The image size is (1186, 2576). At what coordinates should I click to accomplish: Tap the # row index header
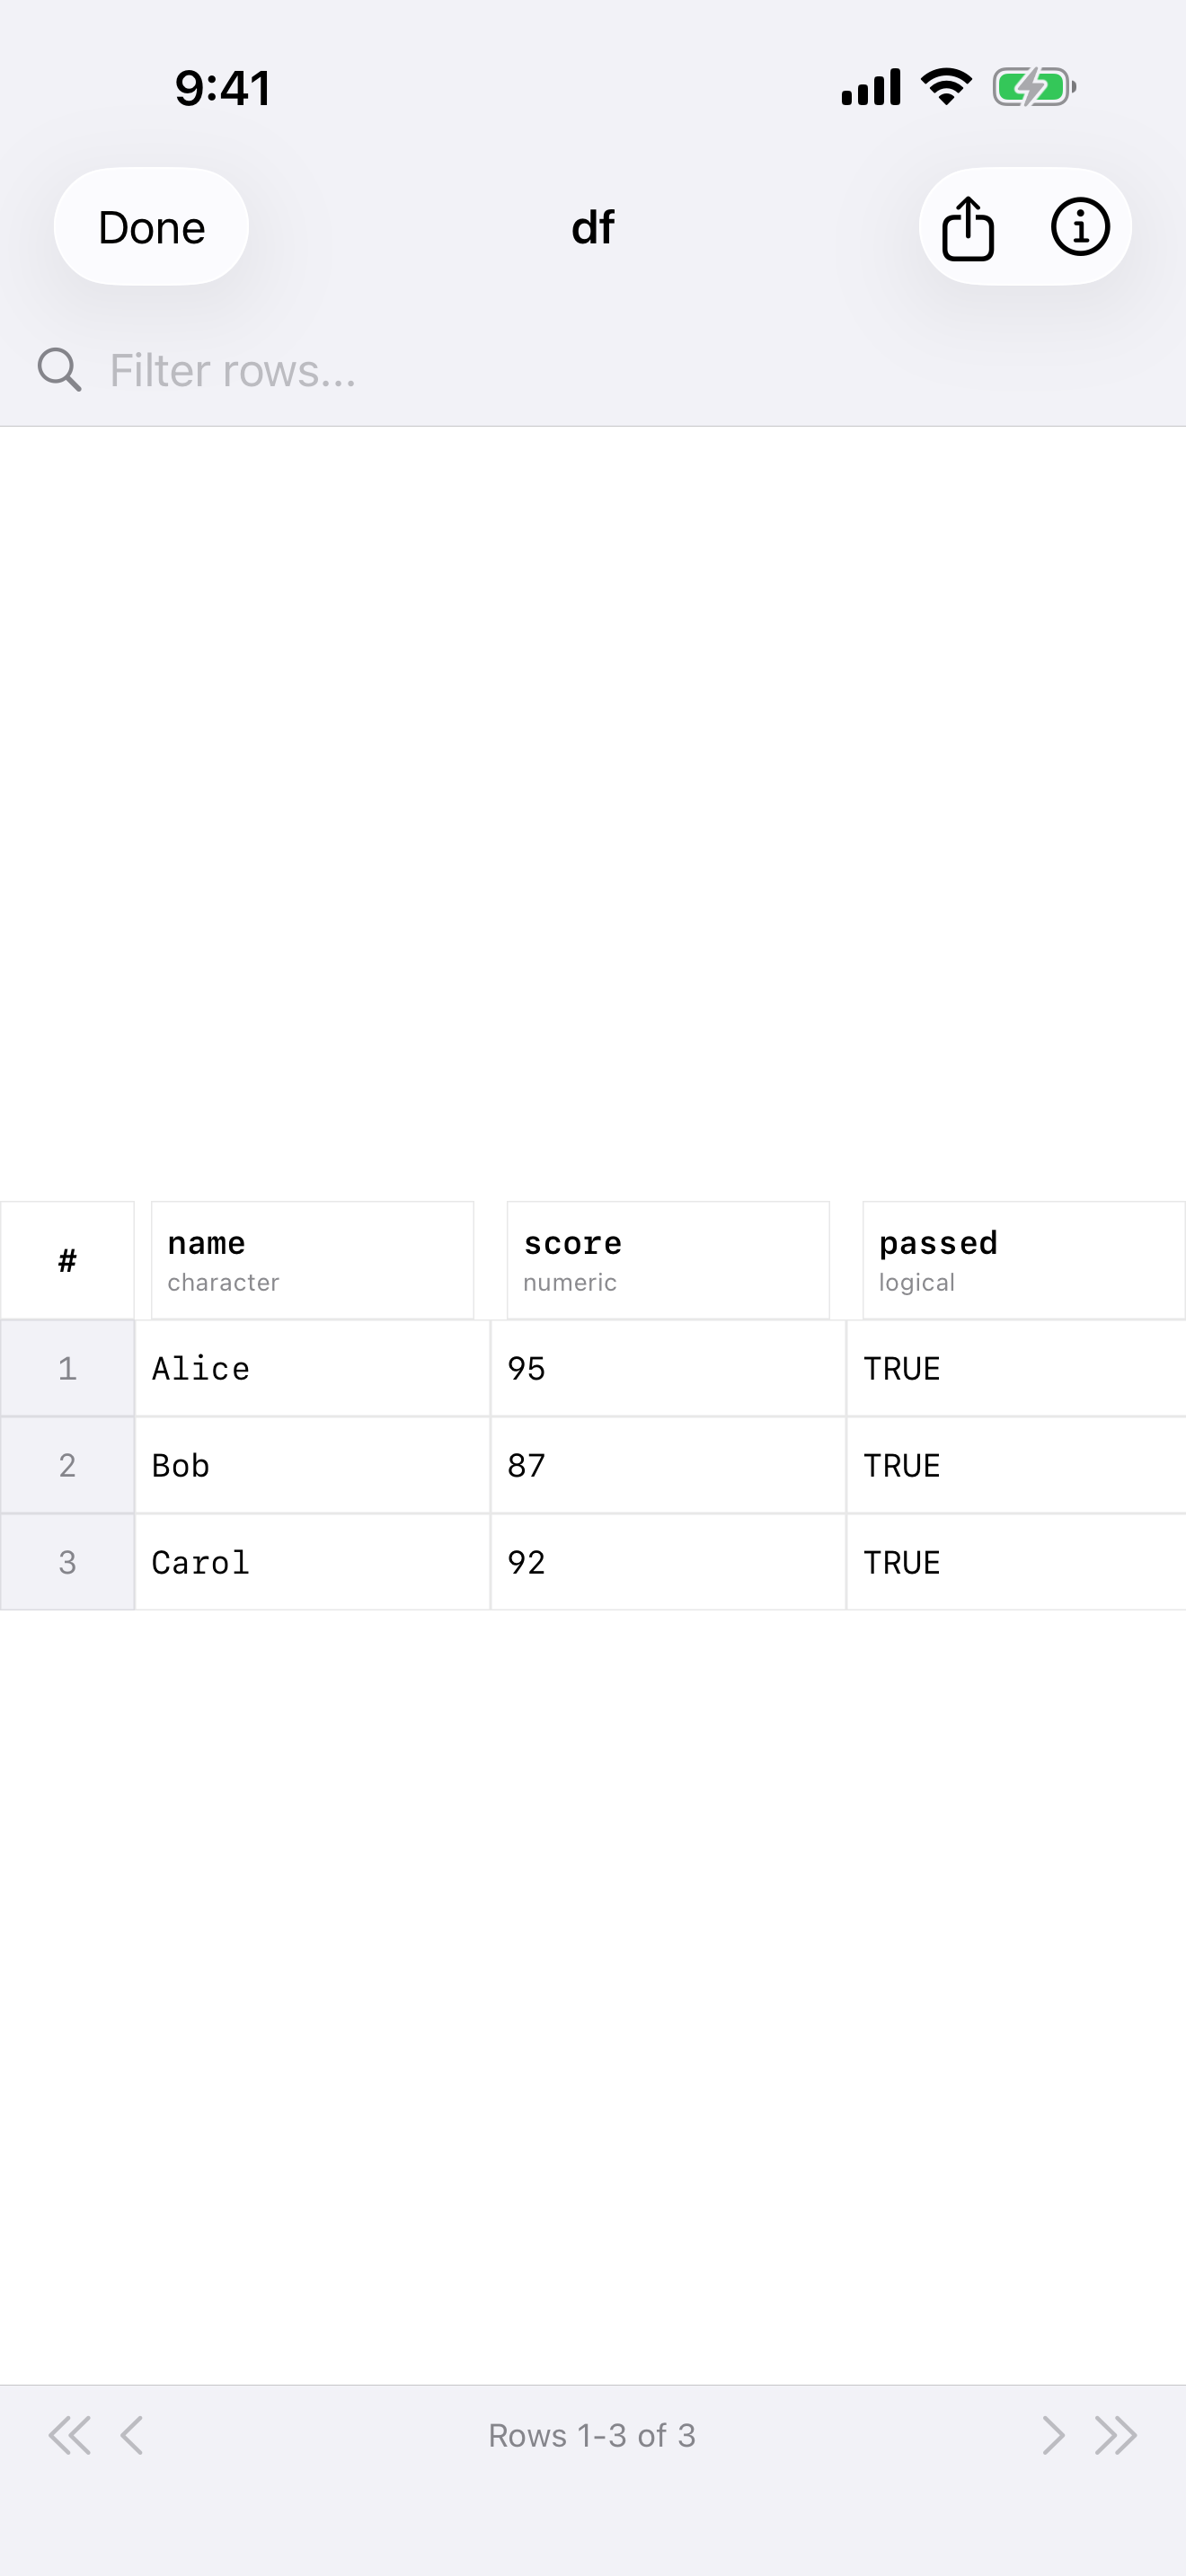point(67,1260)
